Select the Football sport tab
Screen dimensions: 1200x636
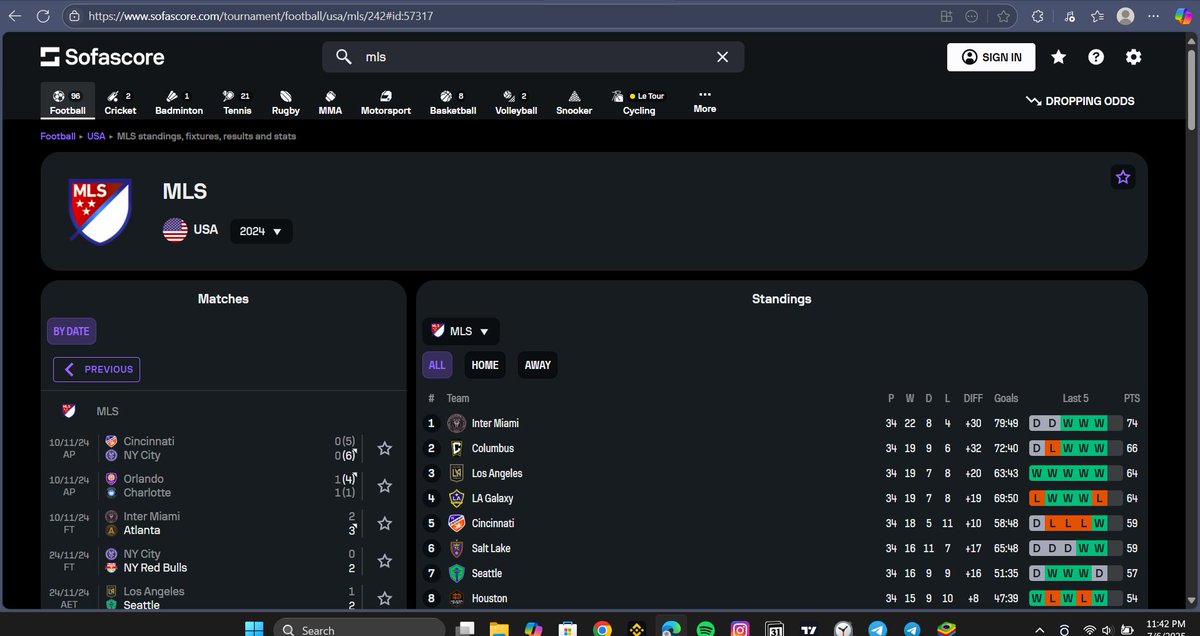tap(68, 102)
